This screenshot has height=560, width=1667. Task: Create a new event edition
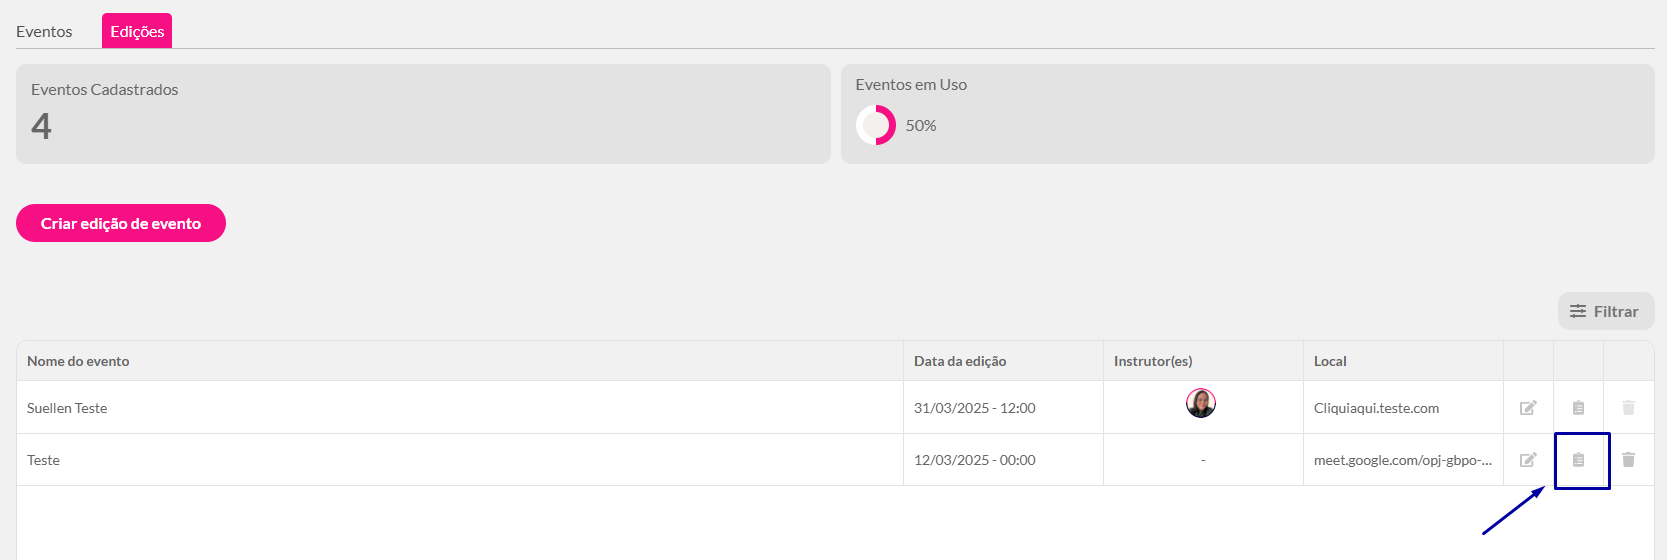coord(121,223)
